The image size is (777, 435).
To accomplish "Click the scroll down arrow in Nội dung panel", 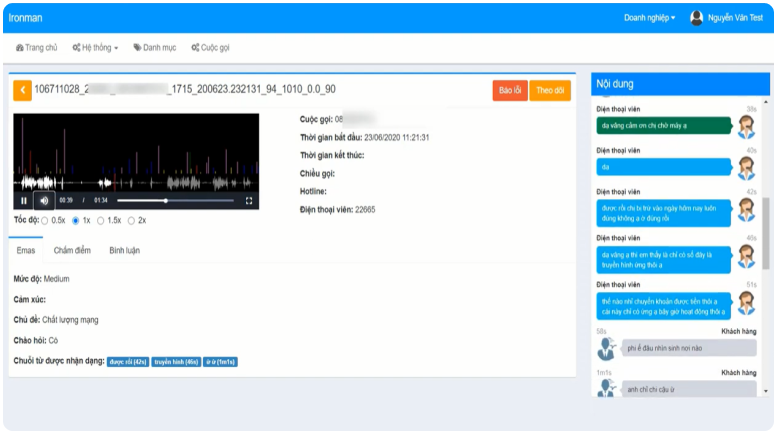I will coord(766,391).
